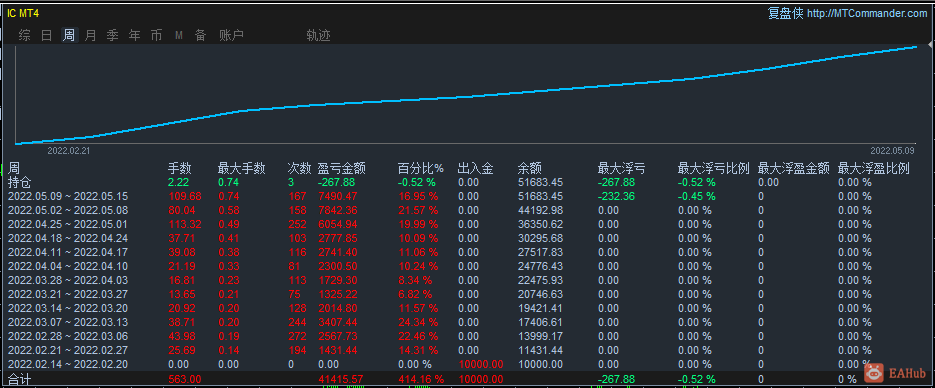Click the 24.34 % percentage cell
The width and height of the screenshot is (935, 388).
(x=418, y=322)
